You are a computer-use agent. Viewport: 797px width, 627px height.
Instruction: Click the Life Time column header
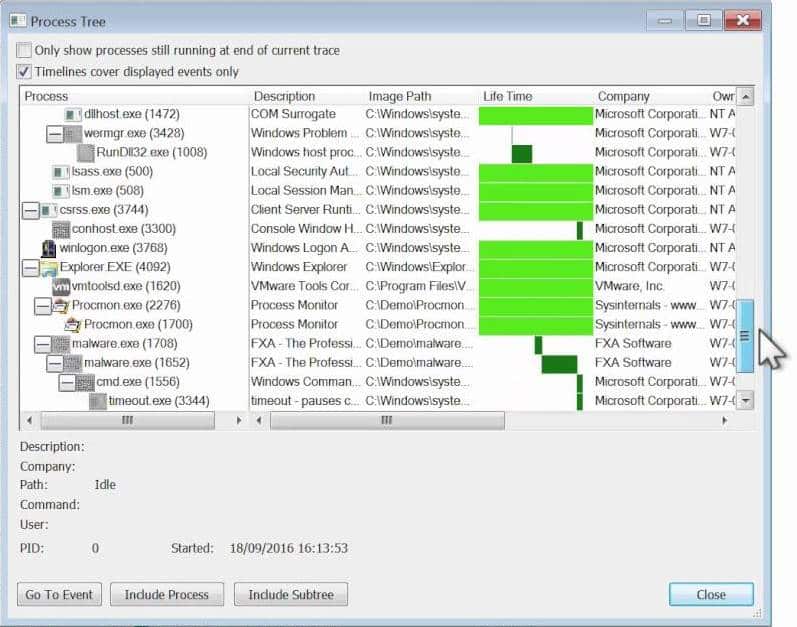tap(508, 96)
